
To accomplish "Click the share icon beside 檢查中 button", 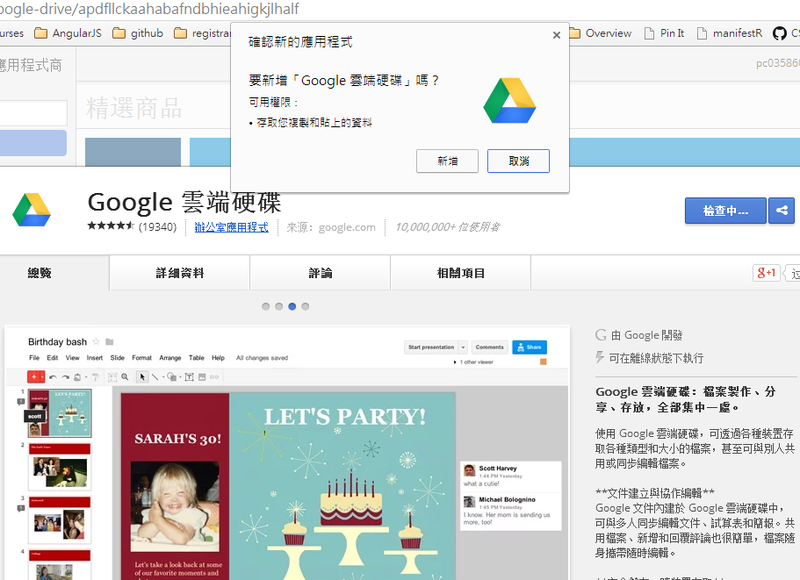I will (x=782, y=210).
